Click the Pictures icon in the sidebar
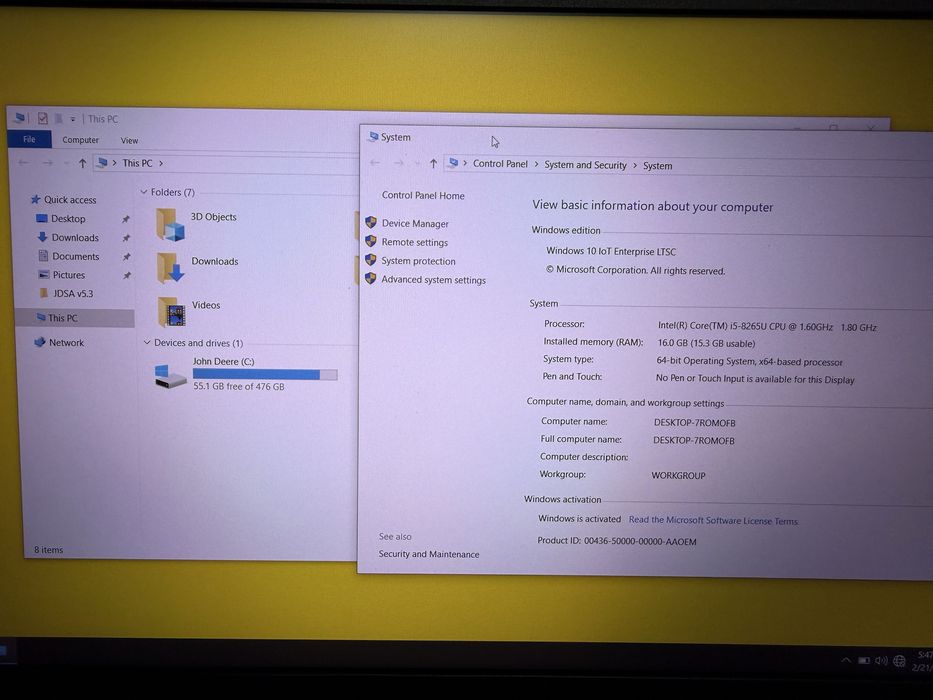 [43, 274]
